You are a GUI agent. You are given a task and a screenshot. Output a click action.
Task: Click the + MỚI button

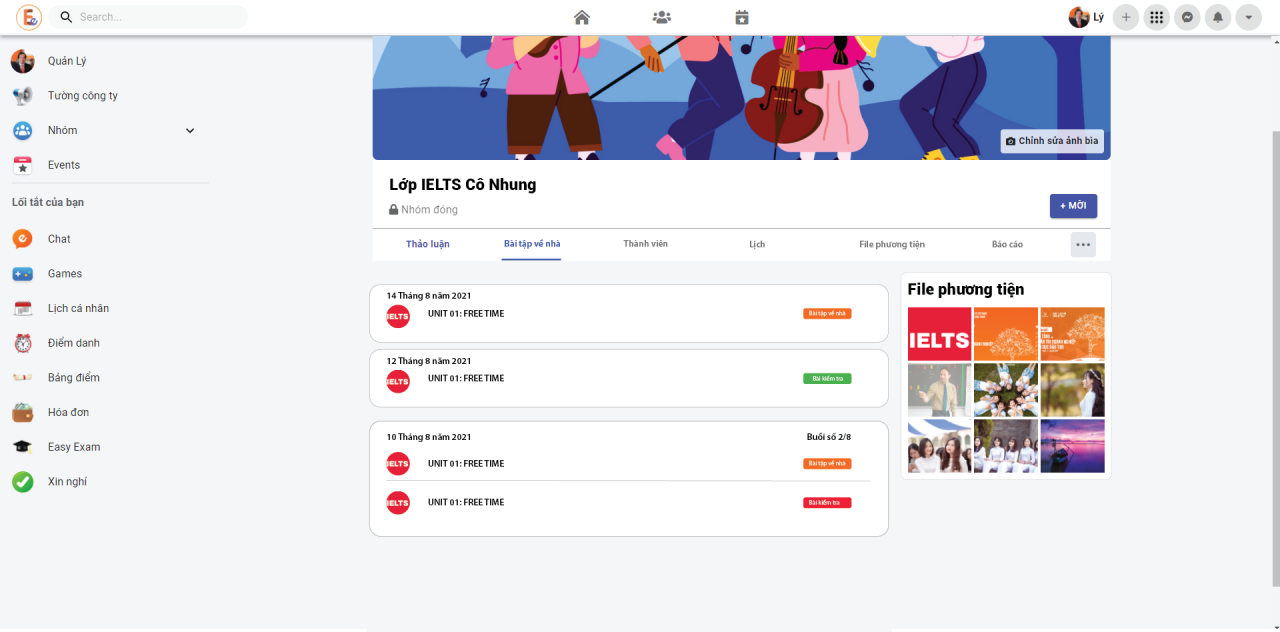pyautogui.click(x=1073, y=205)
